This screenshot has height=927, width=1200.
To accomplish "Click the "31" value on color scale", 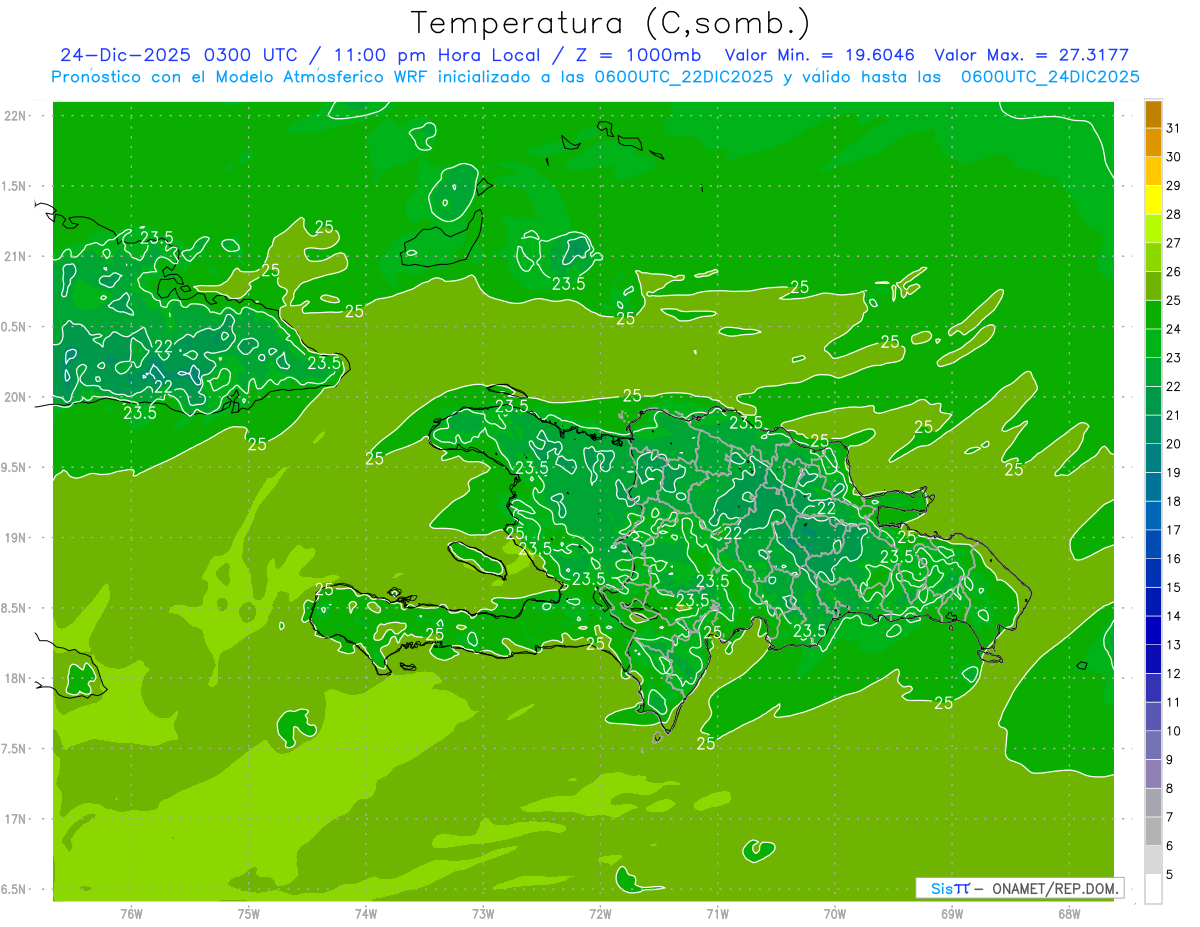I will pos(1174,128).
